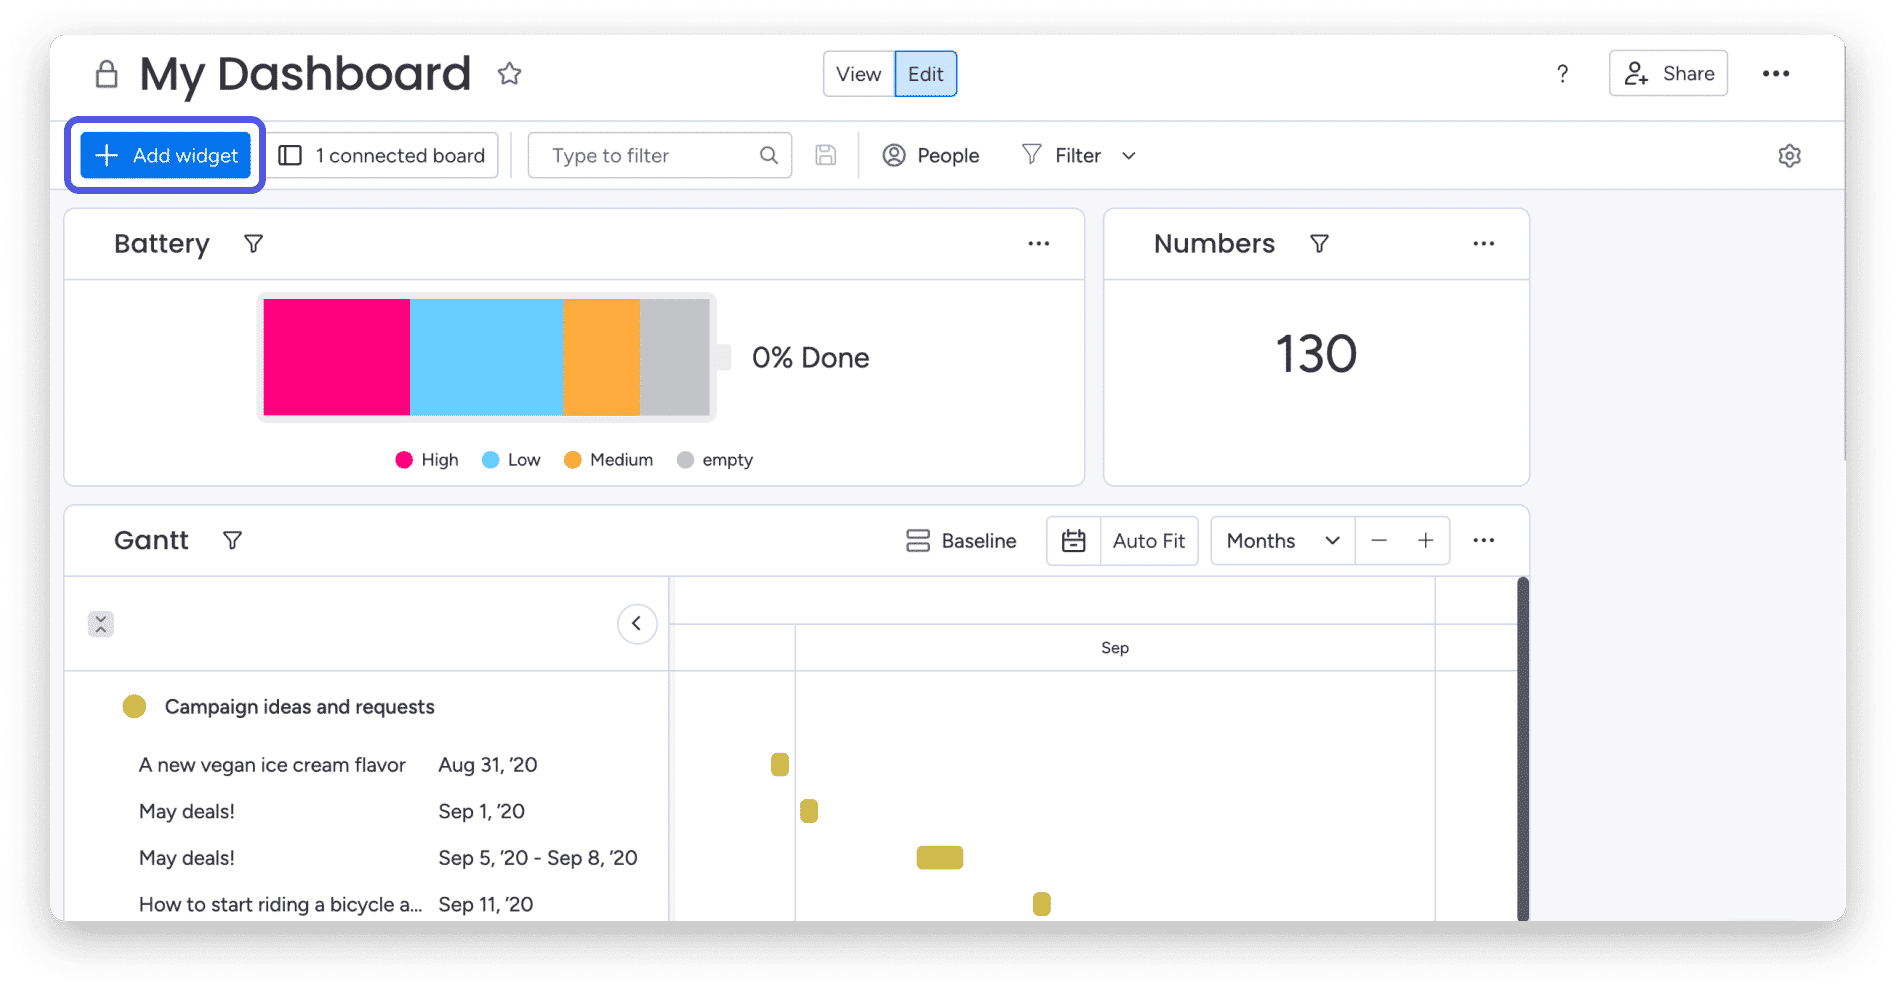Select Campaign ideas and requests group
This screenshot has height=986, width=1896.
pos(299,707)
